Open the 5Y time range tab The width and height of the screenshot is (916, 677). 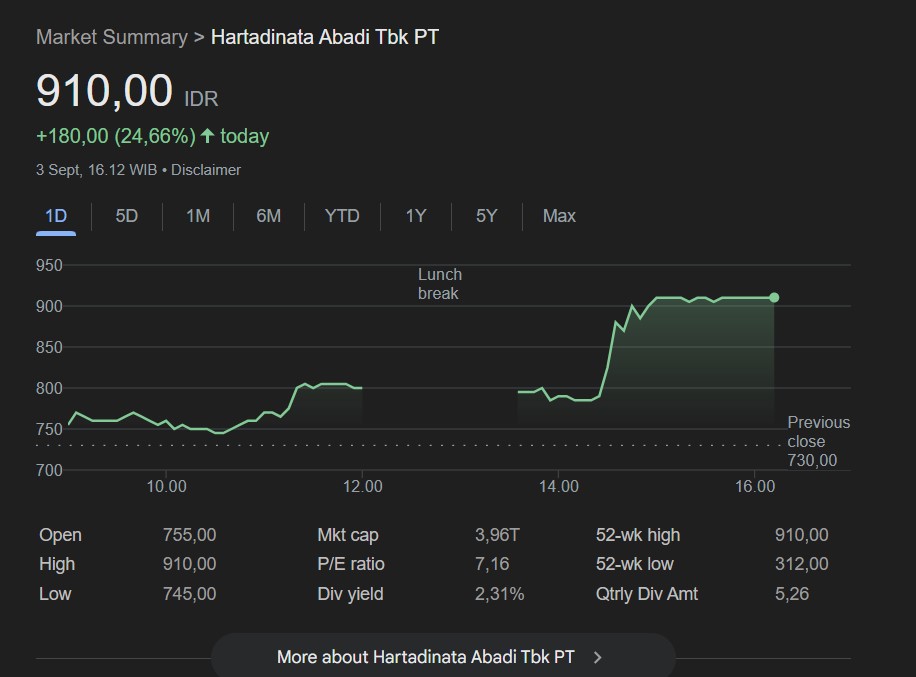487,216
